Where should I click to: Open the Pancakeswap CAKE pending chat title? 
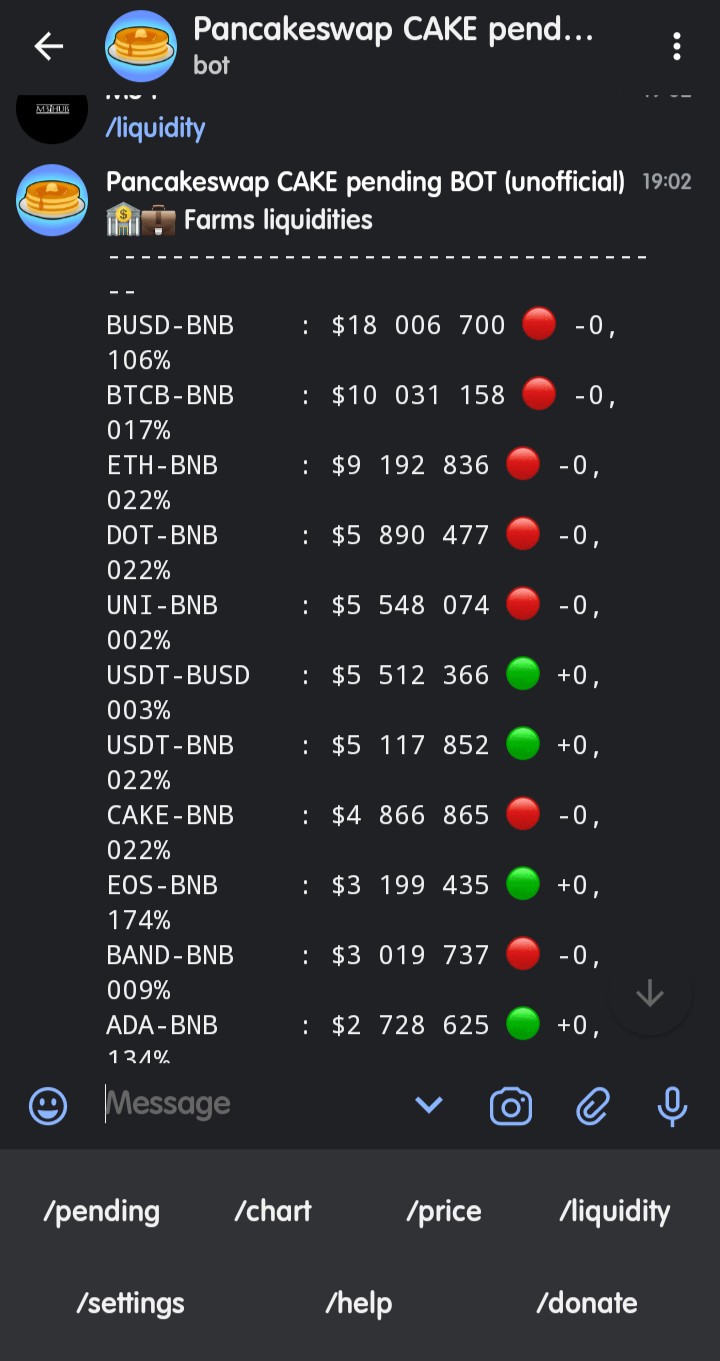click(393, 31)
